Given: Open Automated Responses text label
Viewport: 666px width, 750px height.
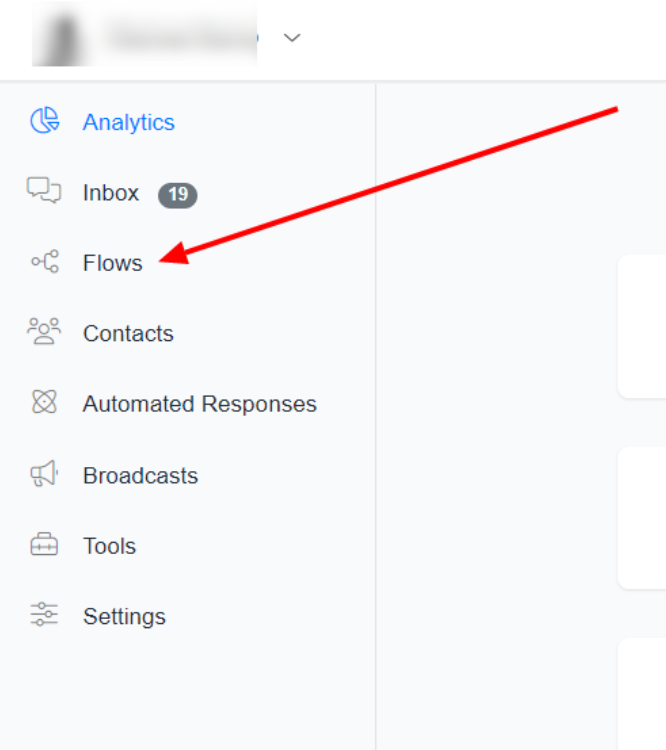Looking at the screenshot, I should pyautogui.click(x=199, y=404).
